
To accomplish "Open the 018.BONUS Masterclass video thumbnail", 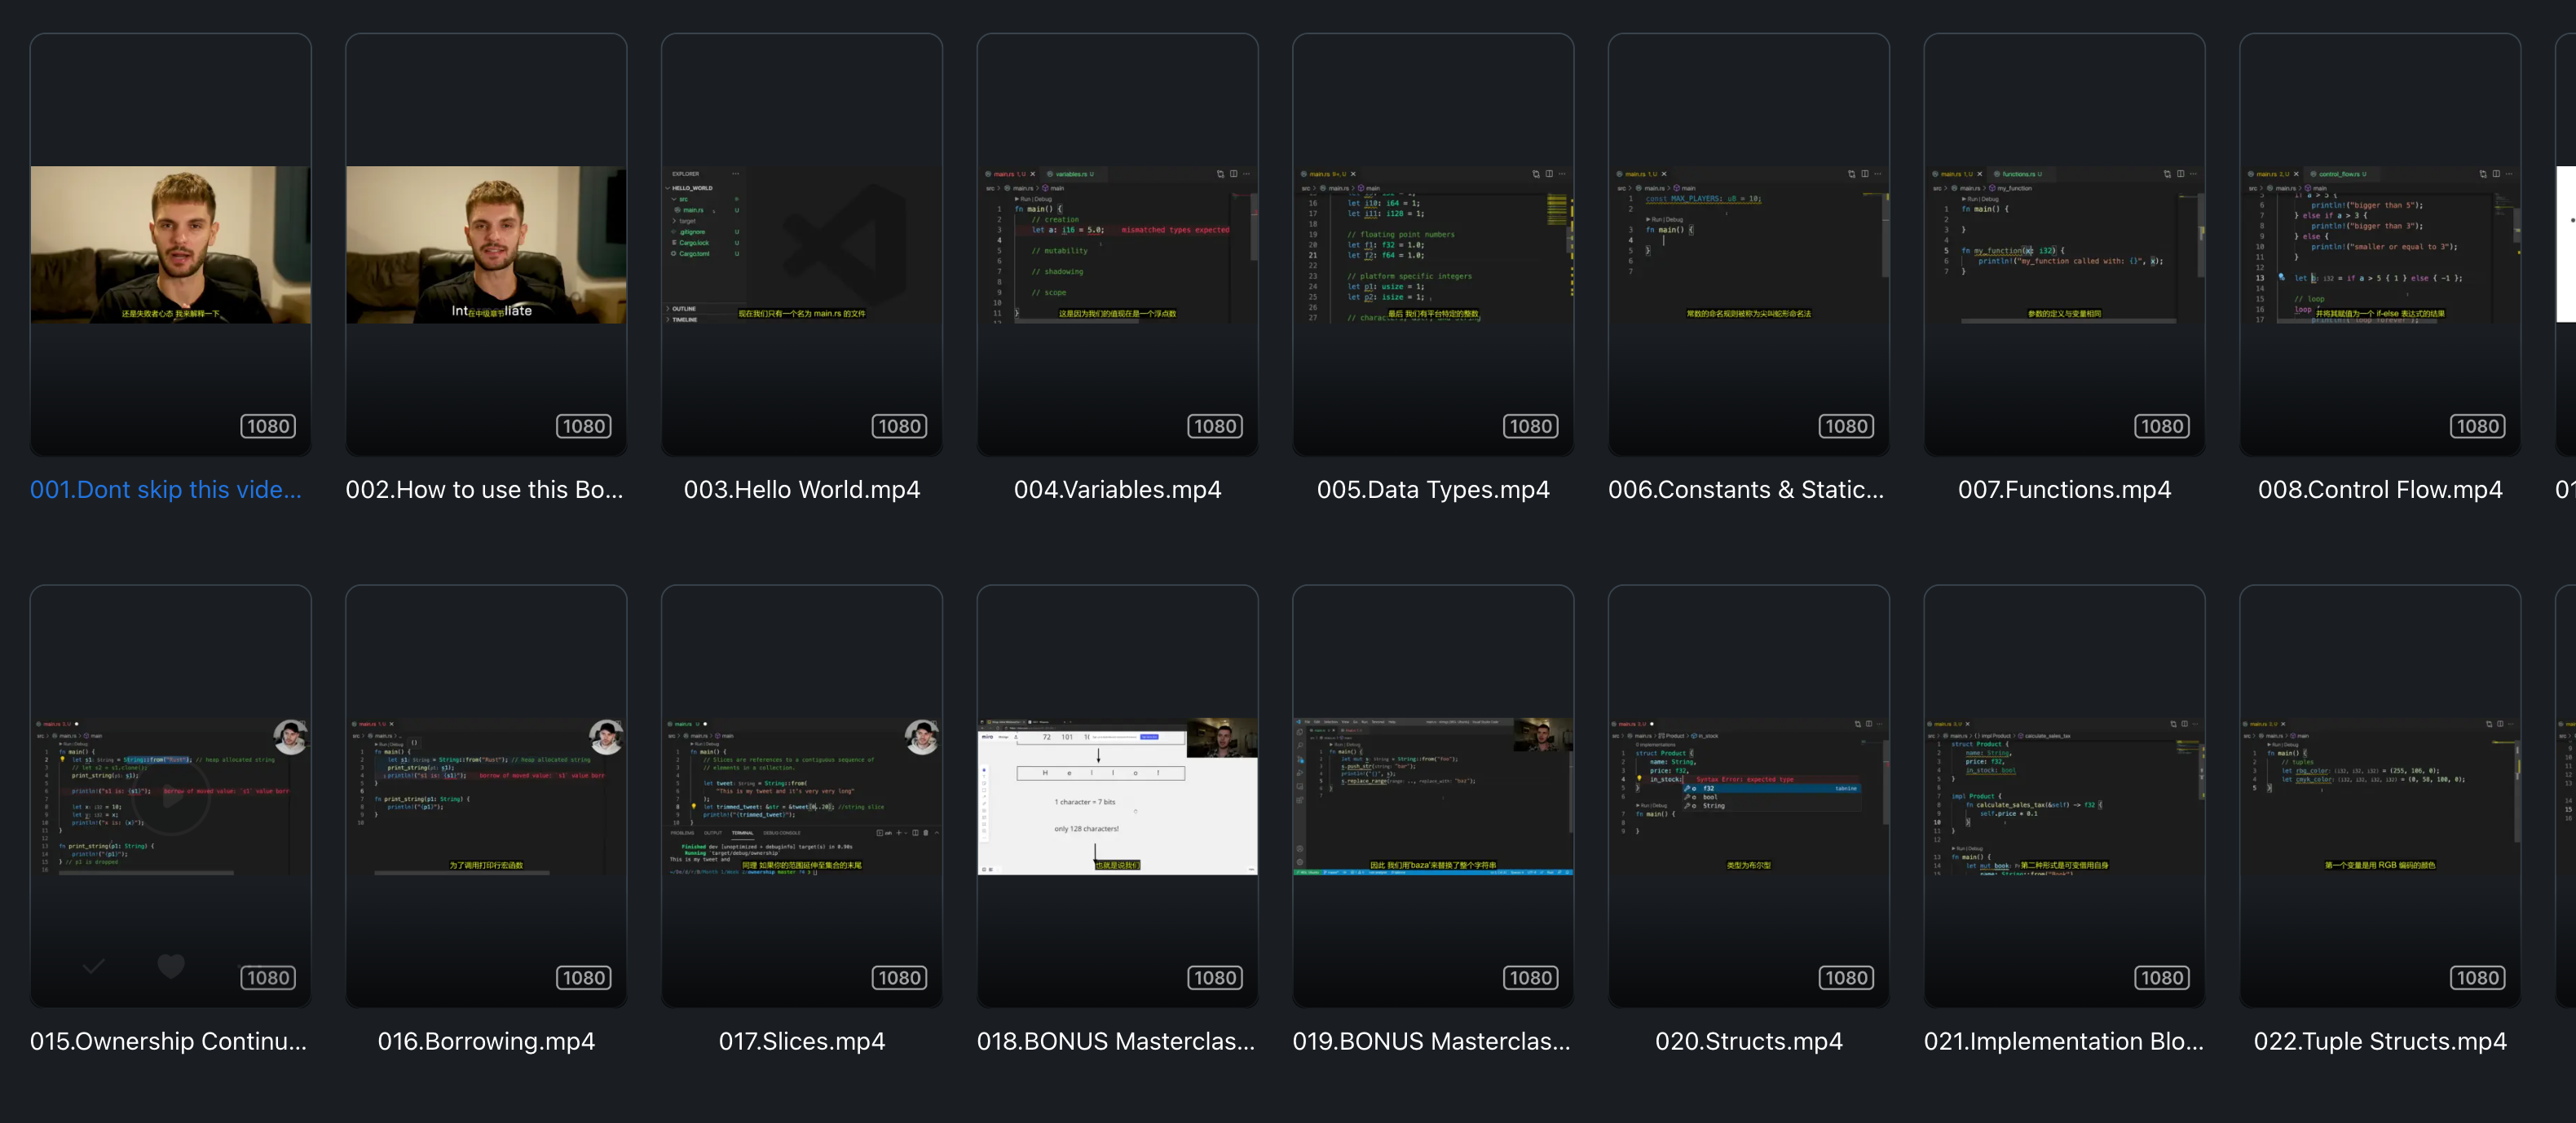I will (x=1117, y=795).
